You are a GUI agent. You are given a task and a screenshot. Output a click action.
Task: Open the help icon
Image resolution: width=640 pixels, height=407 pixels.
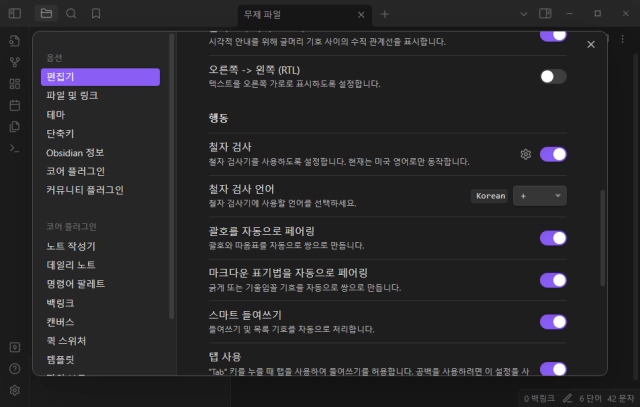15,369
